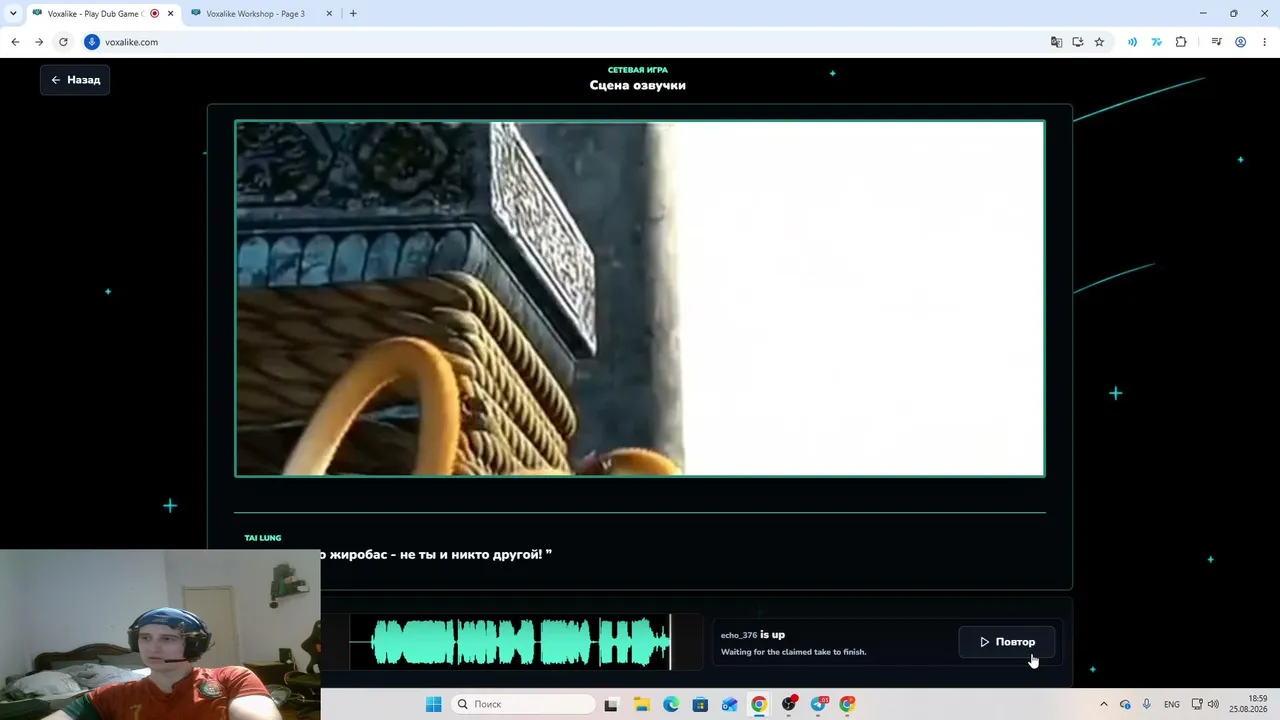
Task: Open Telegram from the taskbar
Action: 819,704
